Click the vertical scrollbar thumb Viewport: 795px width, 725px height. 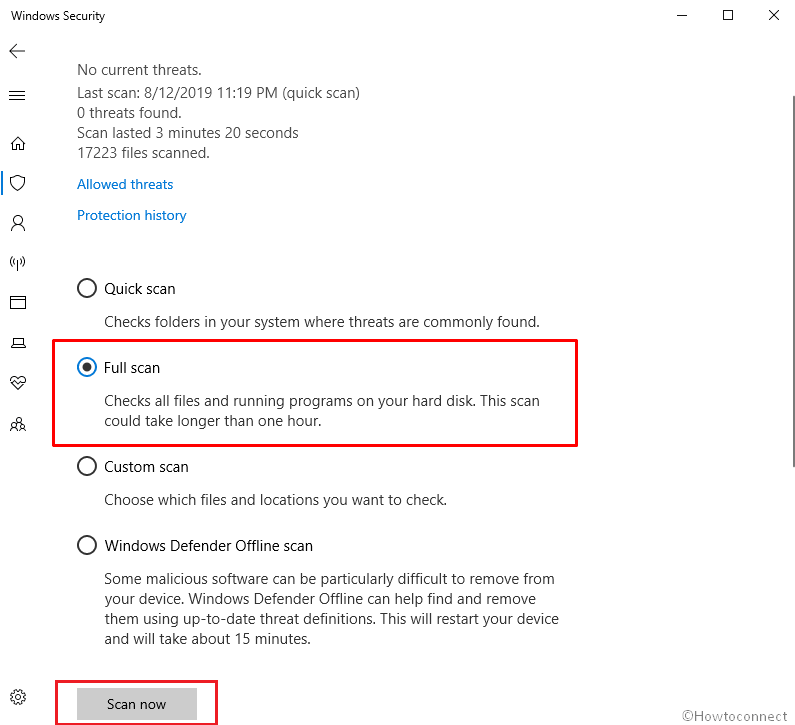click(x=792, y=281)
